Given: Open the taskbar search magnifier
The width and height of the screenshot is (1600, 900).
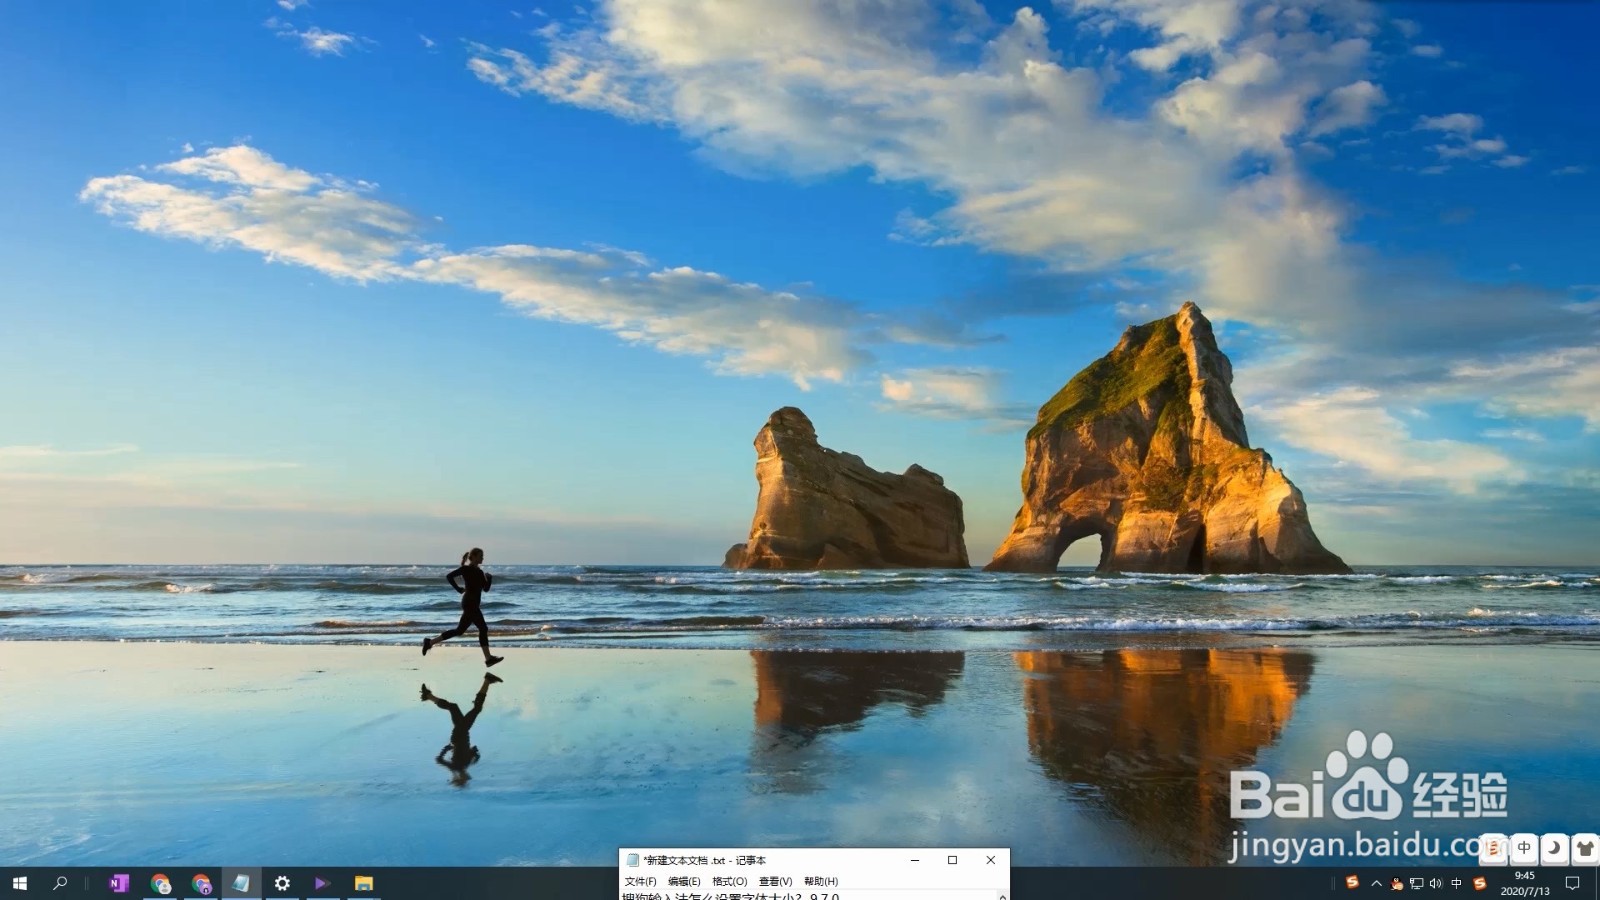Looking at the screenshot, I should click(60, 883).
